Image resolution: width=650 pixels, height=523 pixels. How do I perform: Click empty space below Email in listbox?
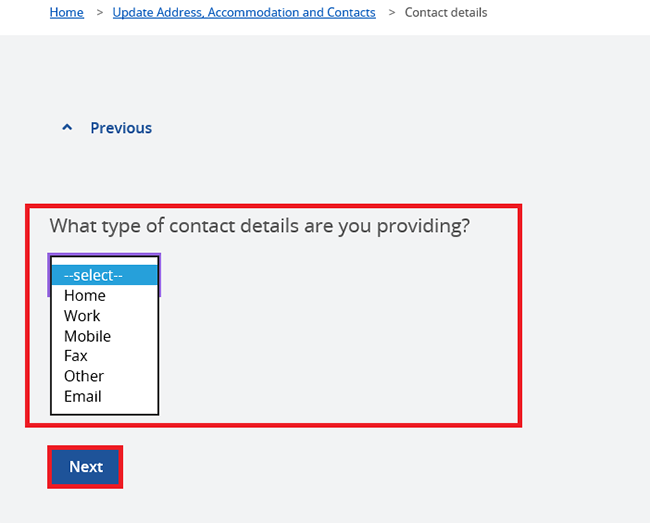coord(104,410)
